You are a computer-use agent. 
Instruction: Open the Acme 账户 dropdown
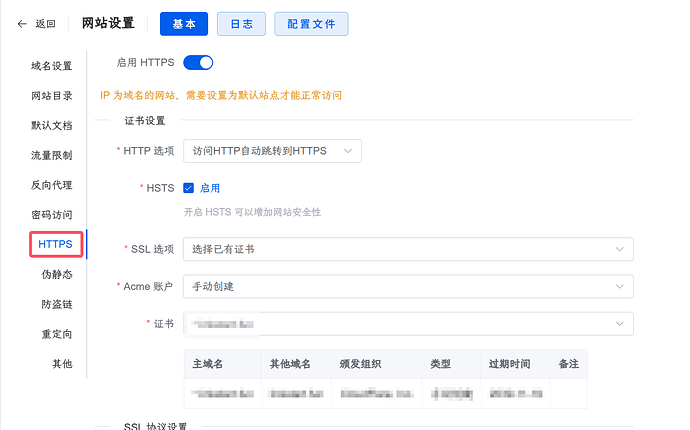[408, 287]
